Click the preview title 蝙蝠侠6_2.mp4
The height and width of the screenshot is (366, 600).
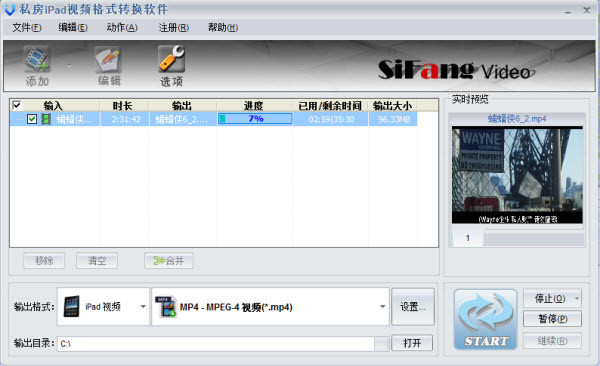point(517,119)
